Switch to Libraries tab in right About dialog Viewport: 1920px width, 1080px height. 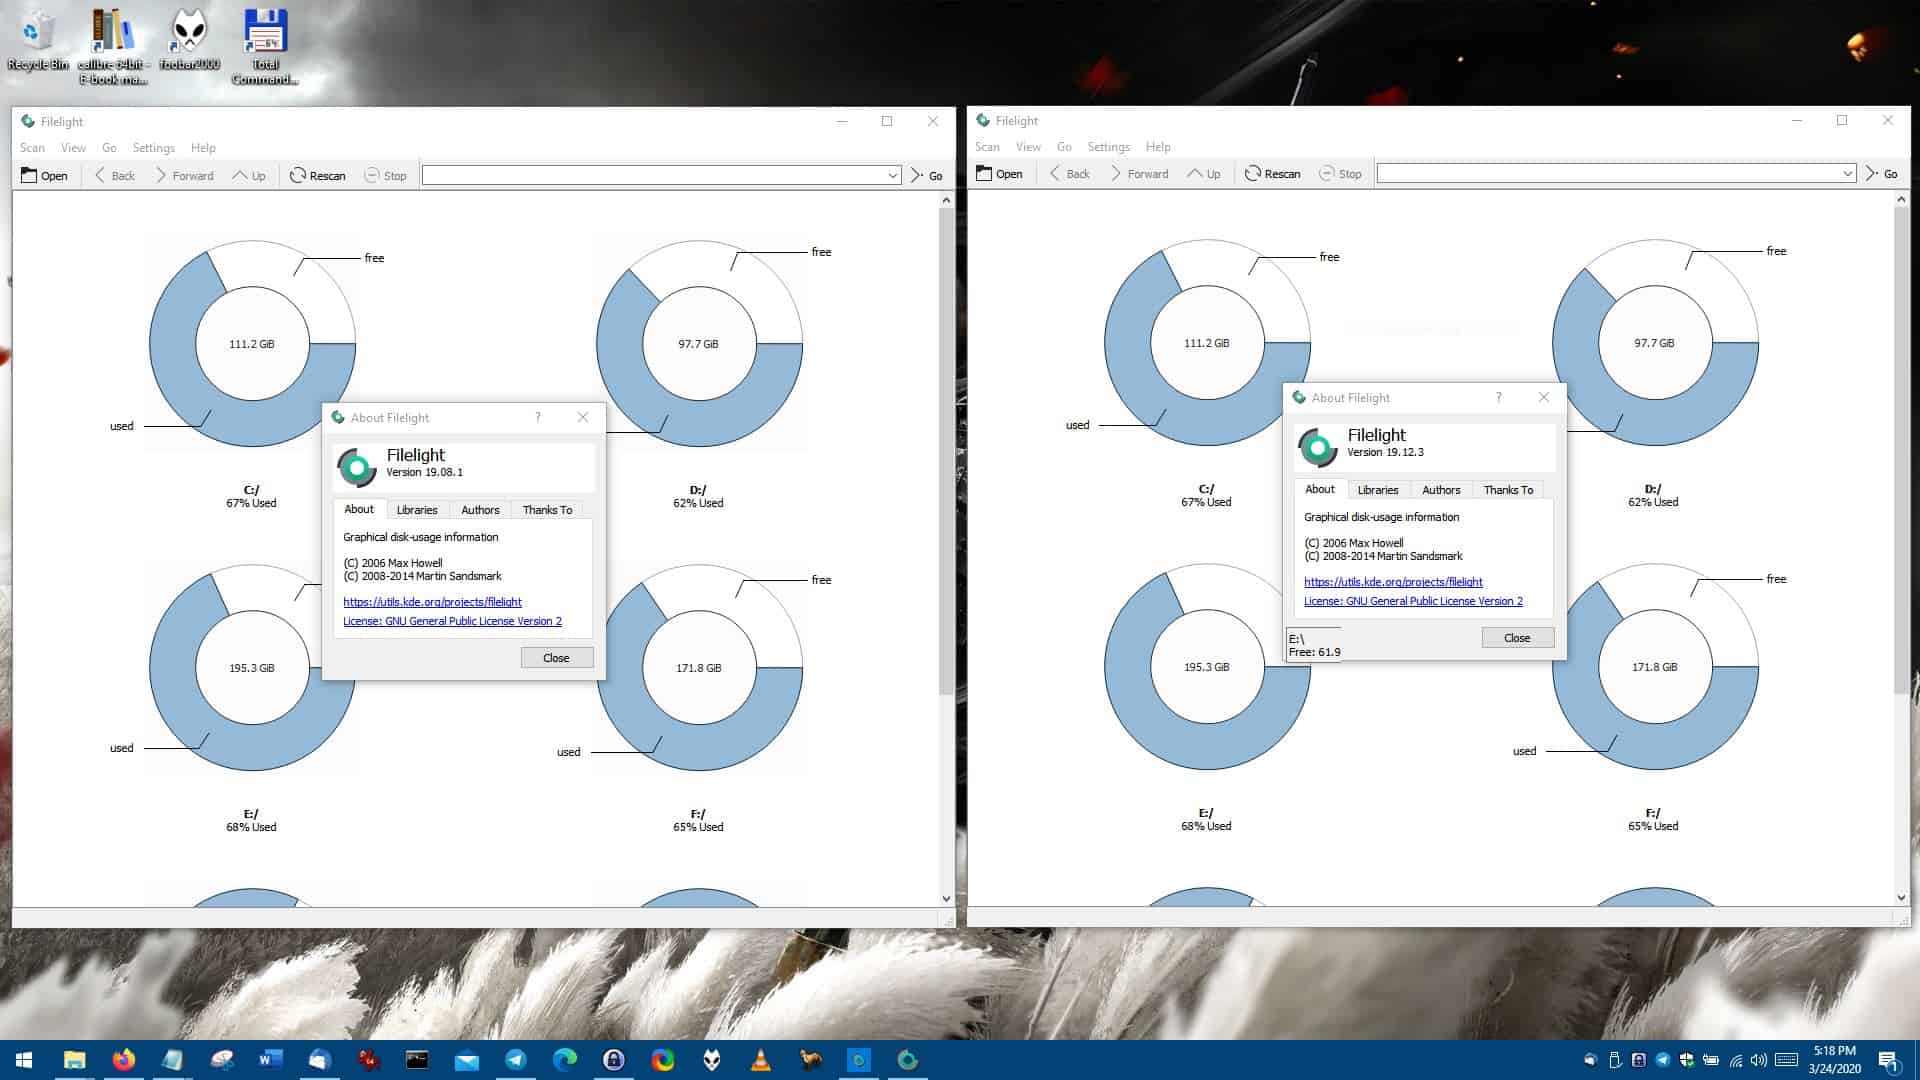pyautogui.click(x=1377, y=490)
